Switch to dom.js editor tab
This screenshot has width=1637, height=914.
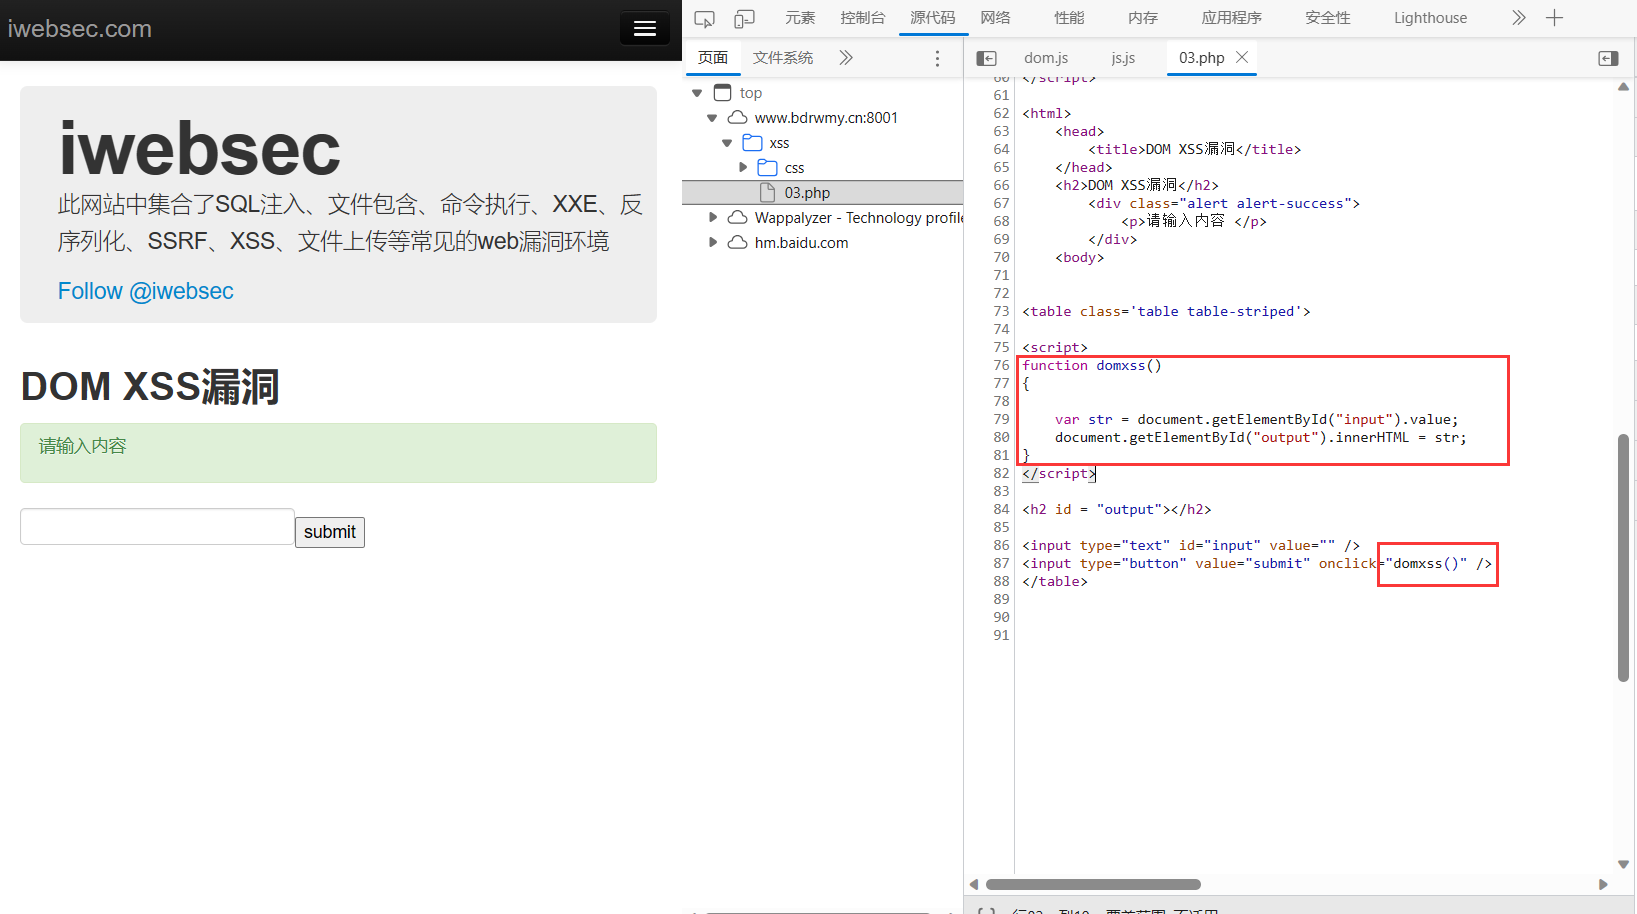(1046, 58)
